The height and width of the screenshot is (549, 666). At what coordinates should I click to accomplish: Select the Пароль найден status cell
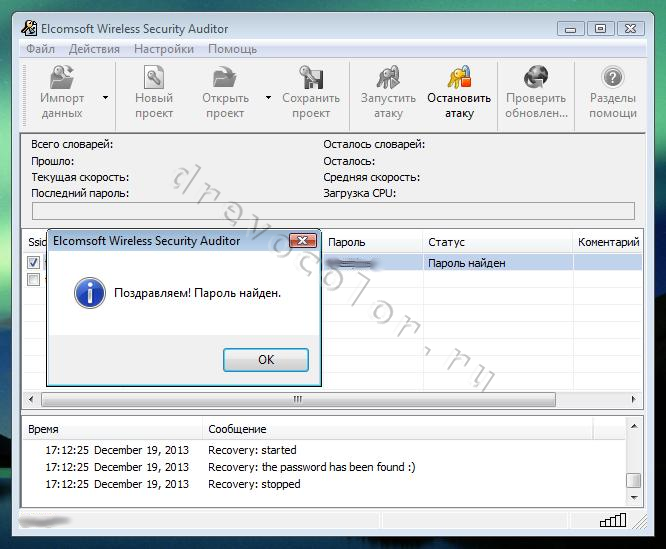point(497,263)
